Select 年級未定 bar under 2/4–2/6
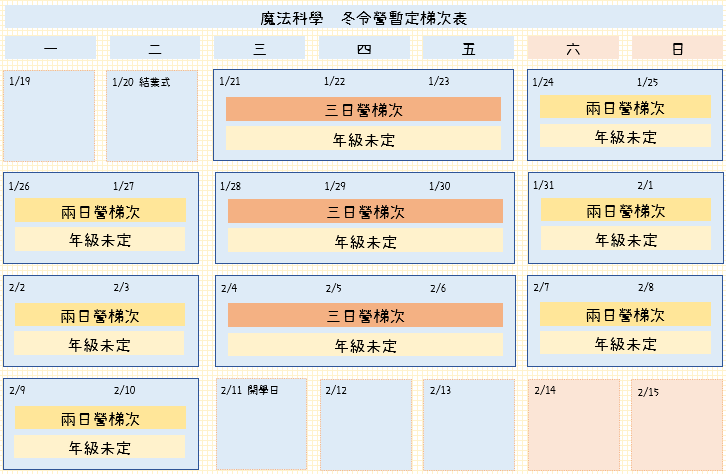Image resolution: width=726 pixels, height=474 pixels. pyautogui.click(x=365, y=344)
